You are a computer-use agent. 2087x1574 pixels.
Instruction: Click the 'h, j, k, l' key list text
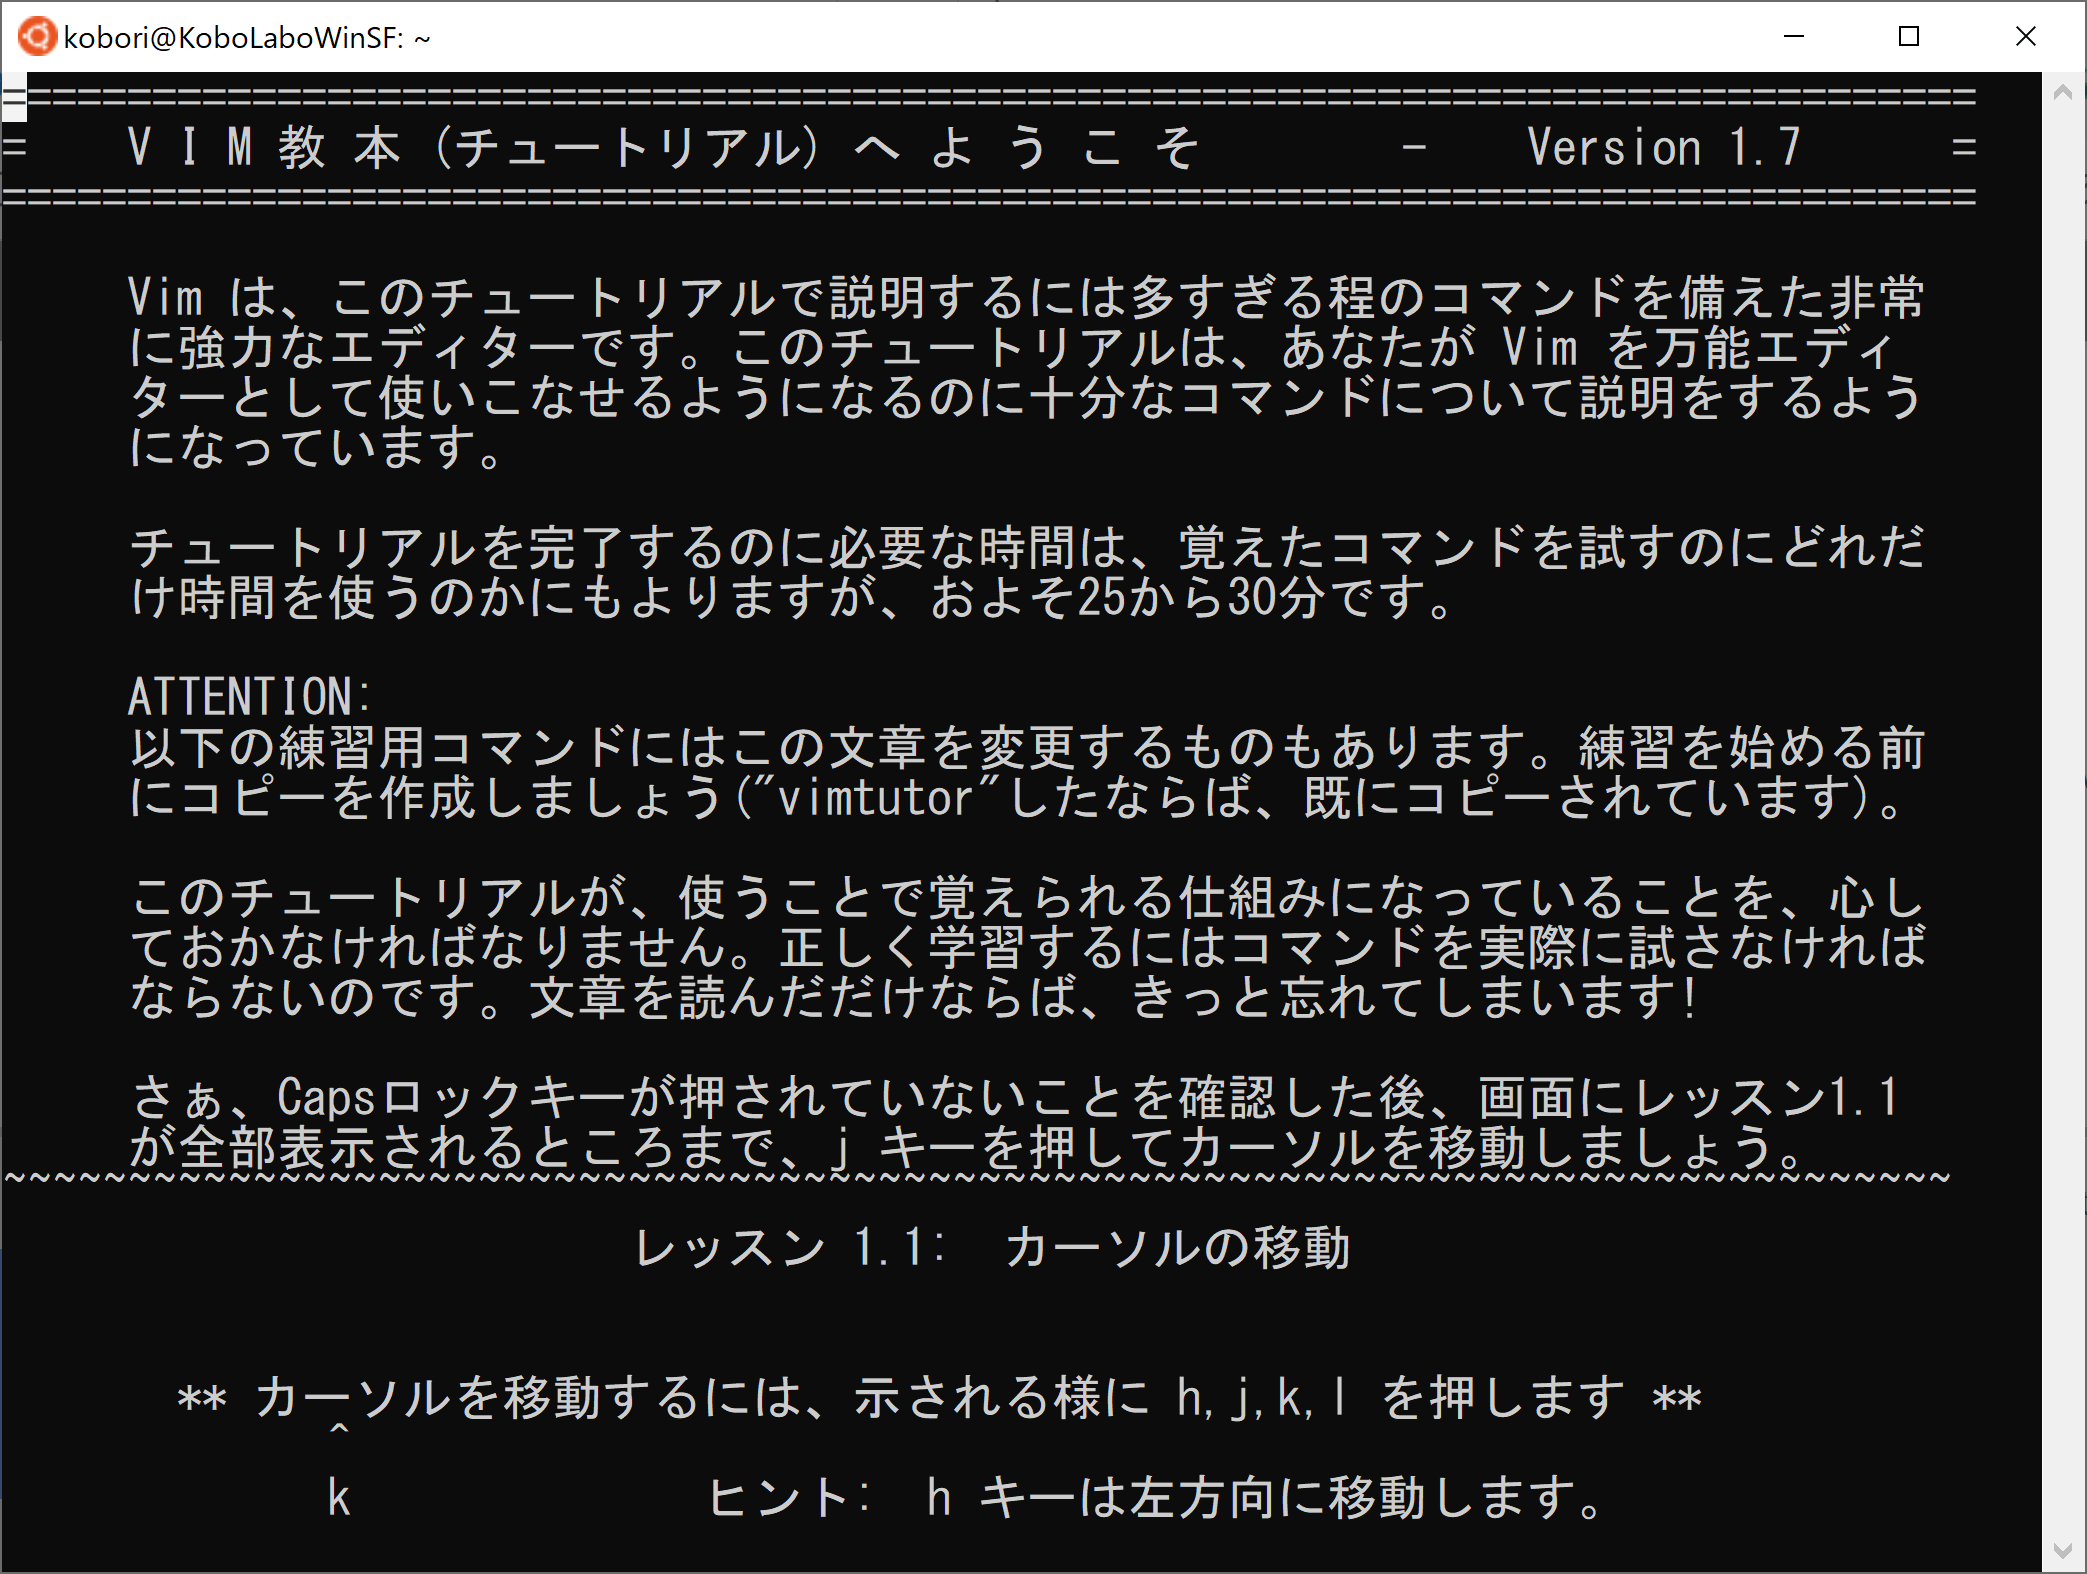1260,1398
